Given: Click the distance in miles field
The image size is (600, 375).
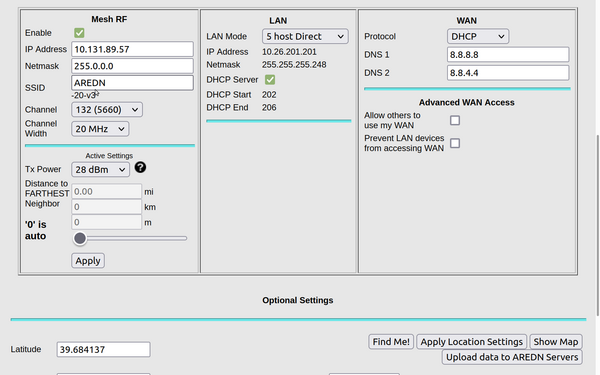Looking at the screenshot, I should 106,192.
